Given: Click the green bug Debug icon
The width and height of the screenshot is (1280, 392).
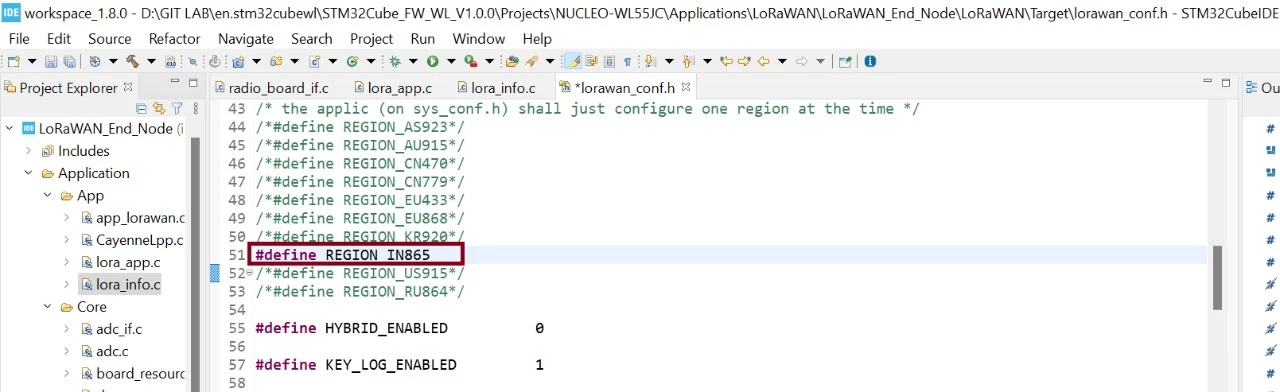Looking at the screenshot, I should (395, 61).
